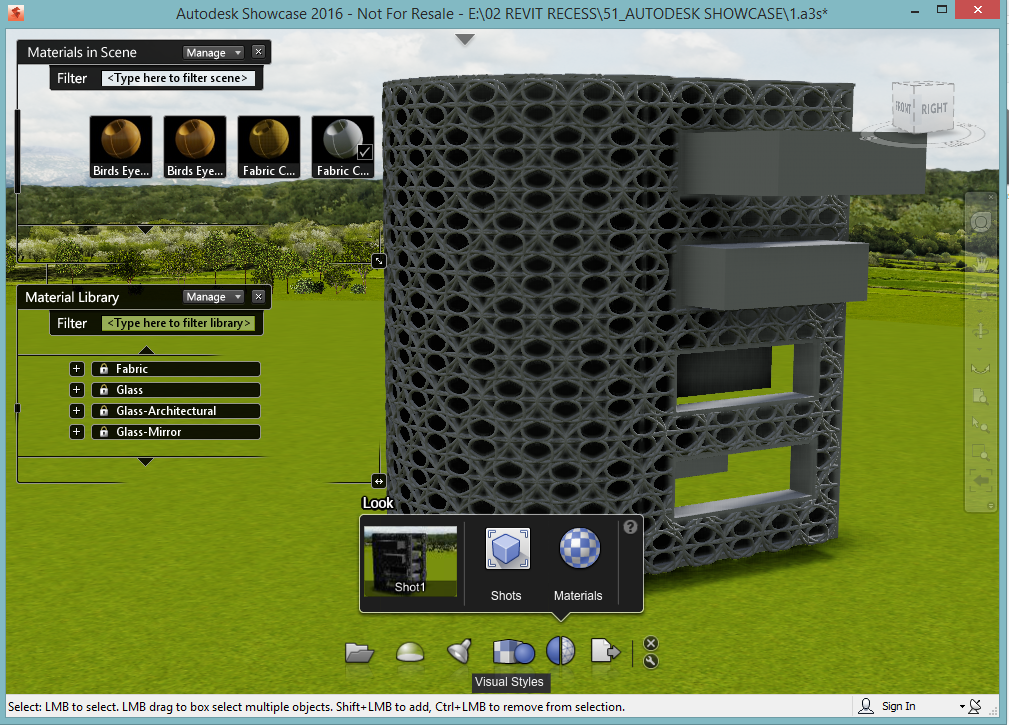Viewport: 1009px width, 725px height.
Task: Click the scene filter input field
Action: [178, 78]
